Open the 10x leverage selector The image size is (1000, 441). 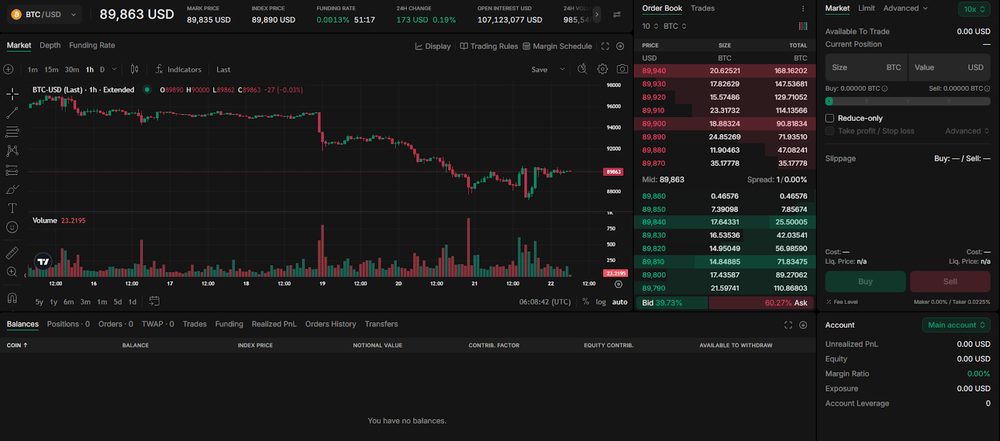[974, 9]
